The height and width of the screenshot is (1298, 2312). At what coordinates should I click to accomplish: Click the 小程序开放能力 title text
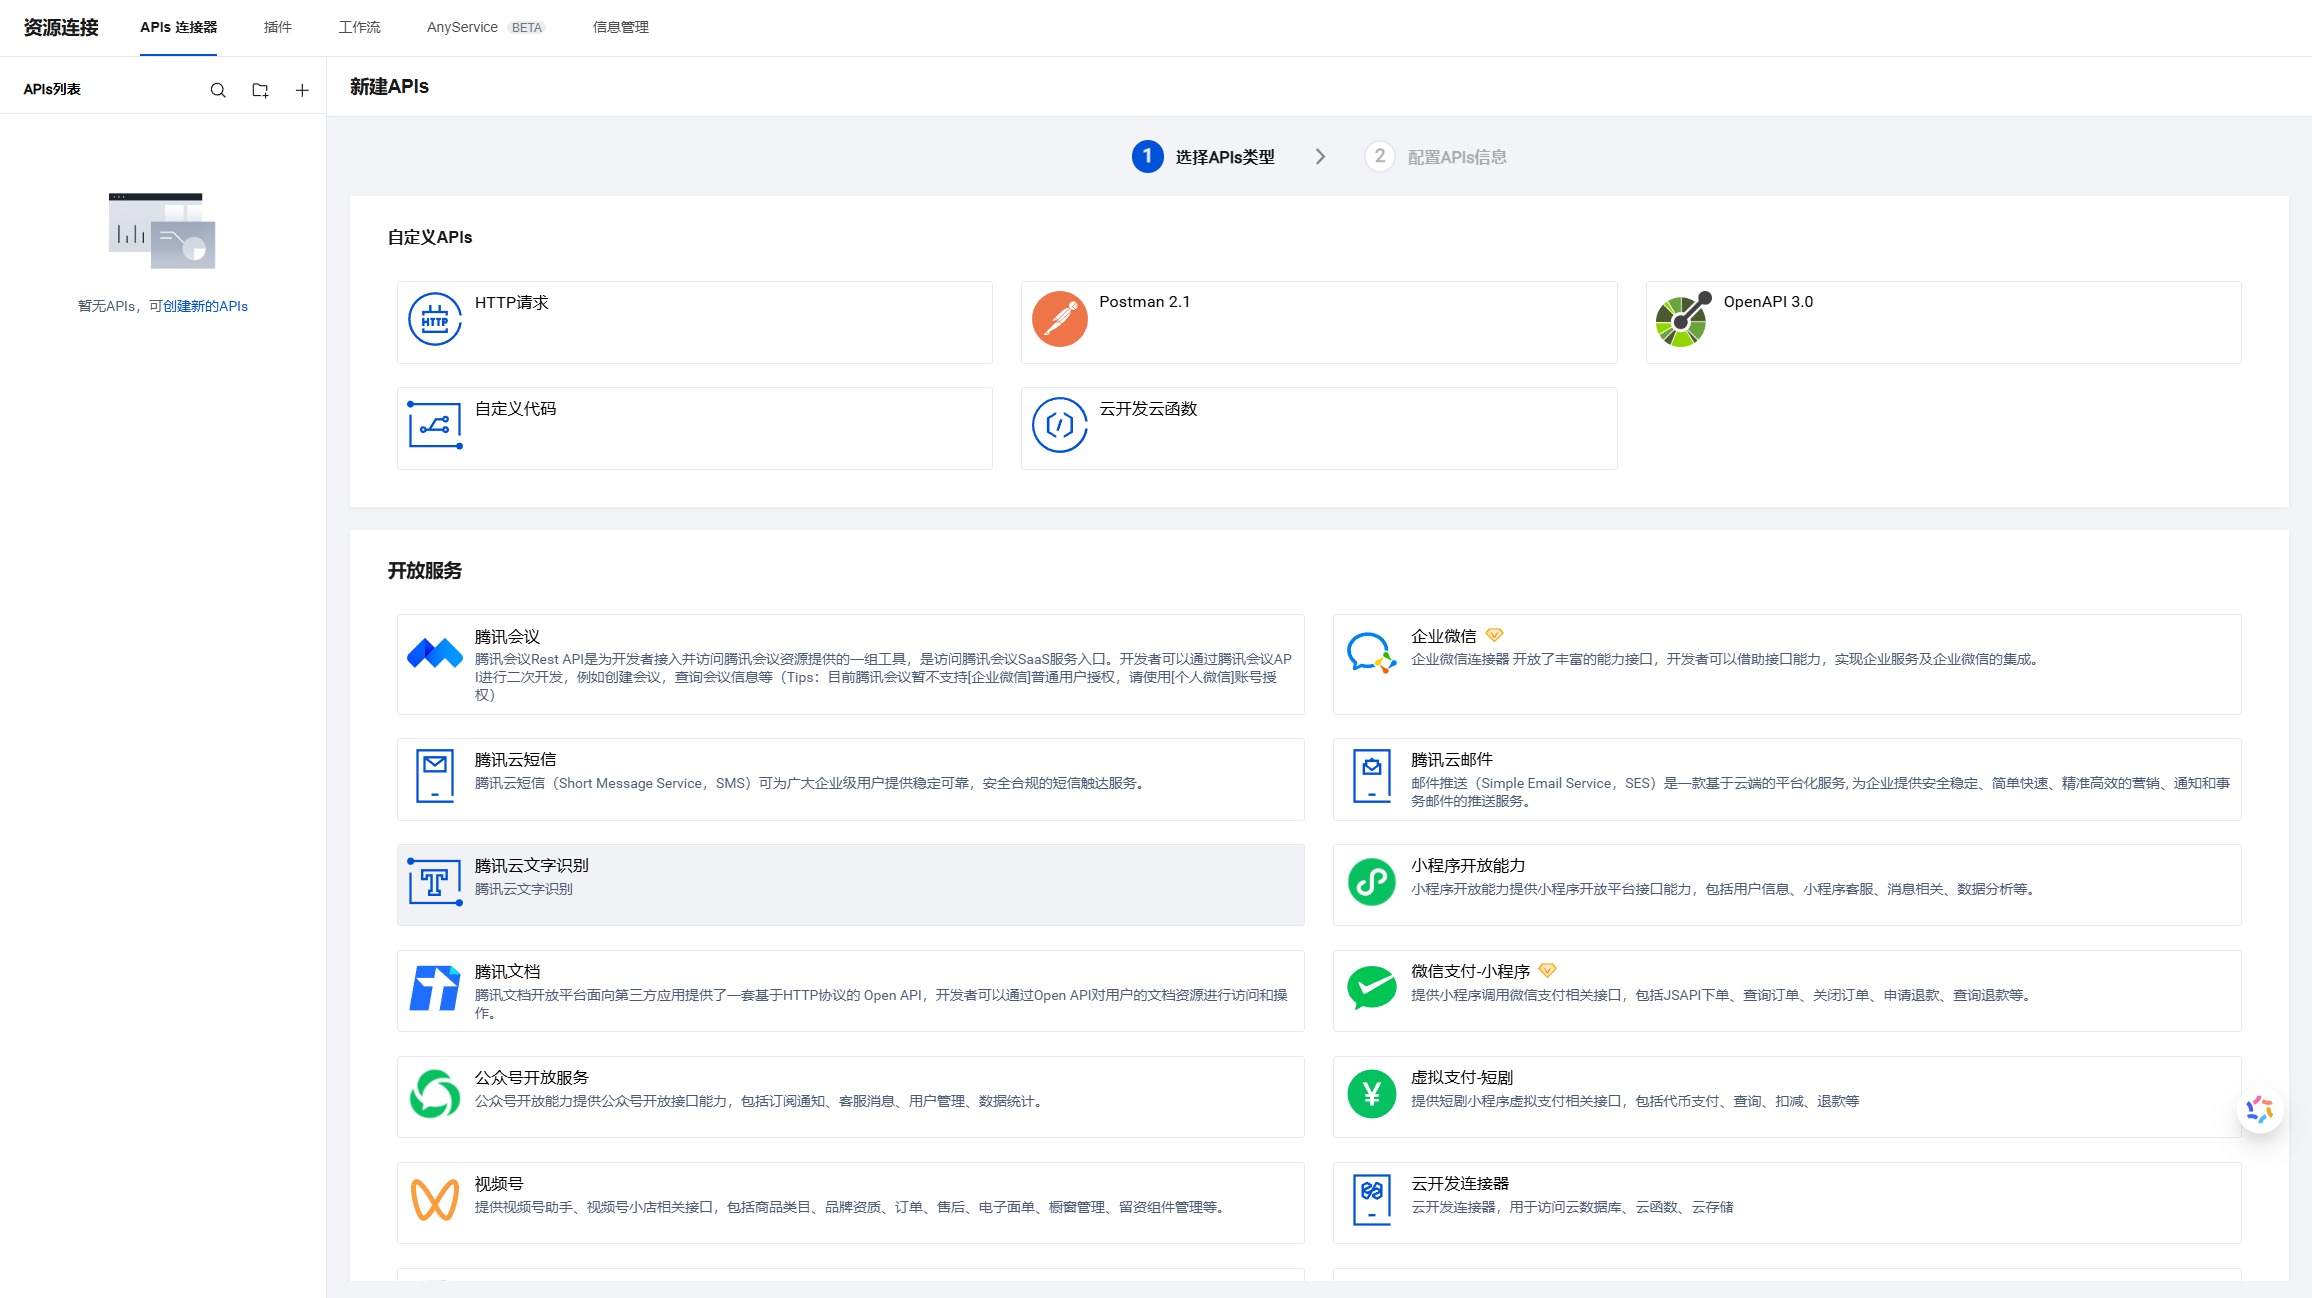1468,866
